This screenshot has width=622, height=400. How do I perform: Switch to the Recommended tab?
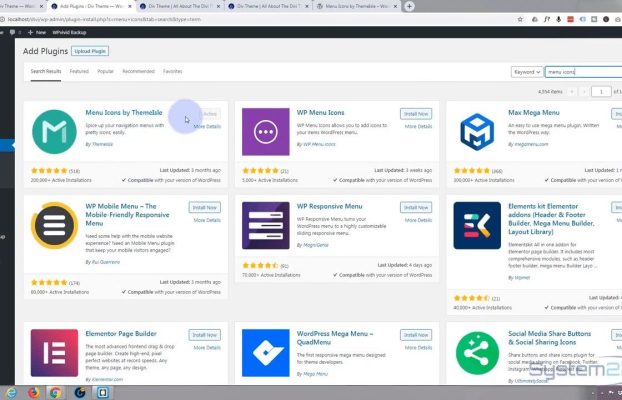138,71
